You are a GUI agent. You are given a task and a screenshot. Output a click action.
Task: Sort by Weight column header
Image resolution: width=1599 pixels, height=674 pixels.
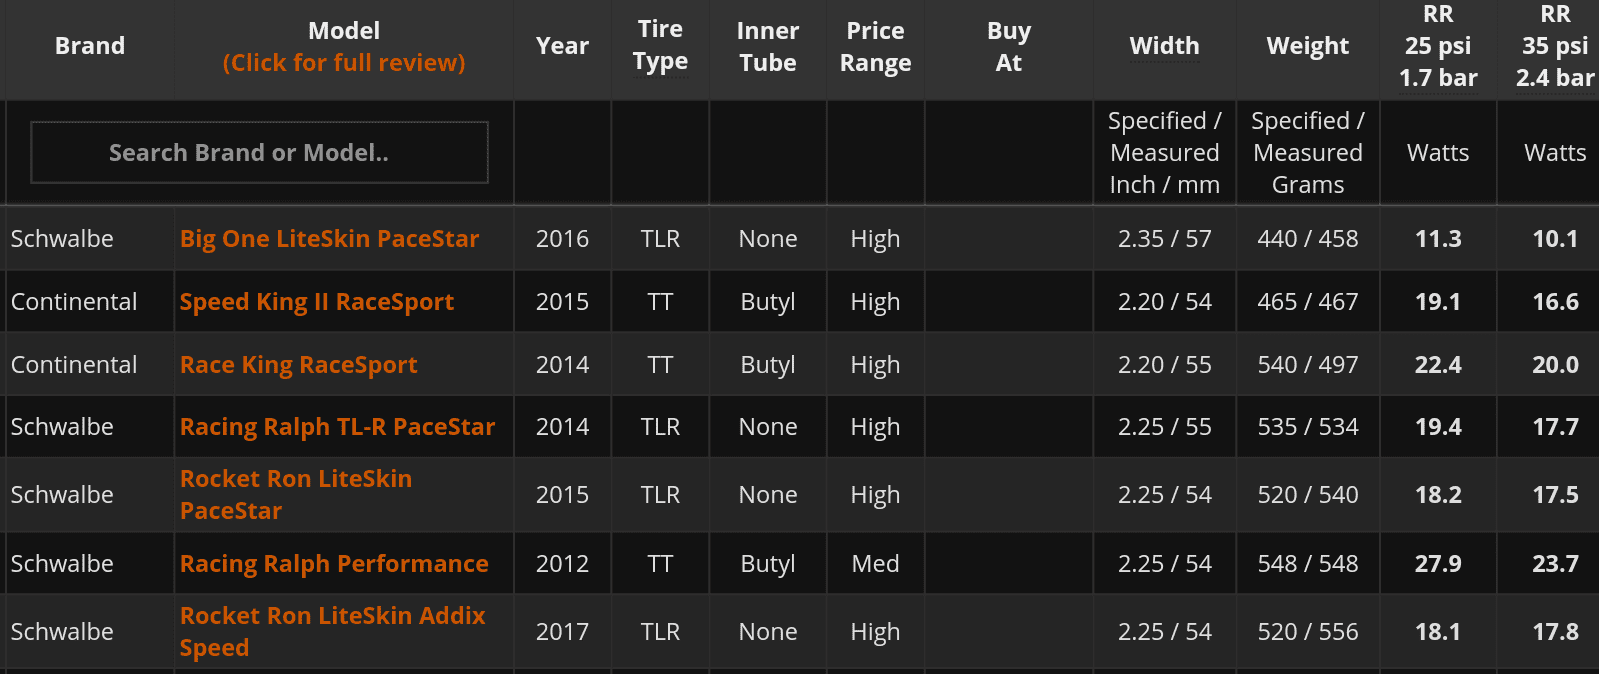[x=1308, y=46]
